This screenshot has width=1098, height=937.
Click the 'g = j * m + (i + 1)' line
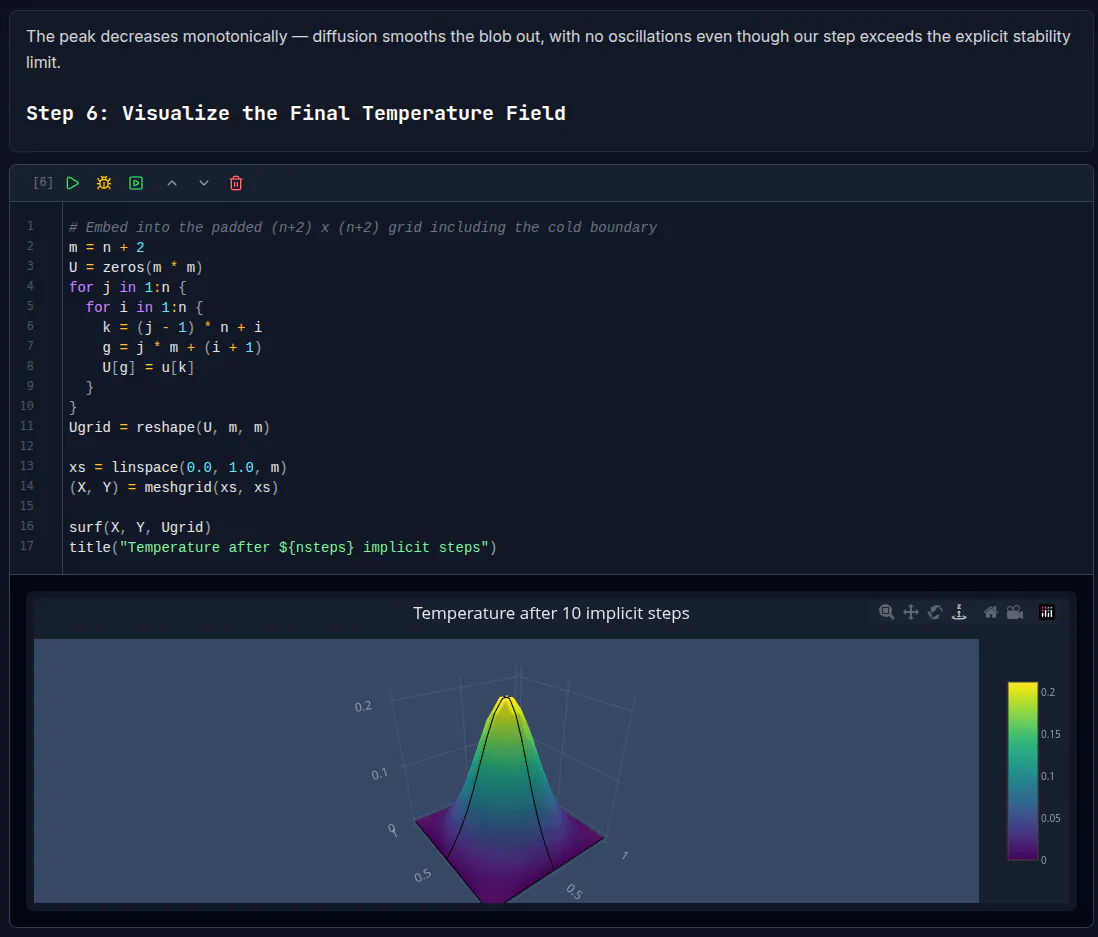[x=182, y=347]
